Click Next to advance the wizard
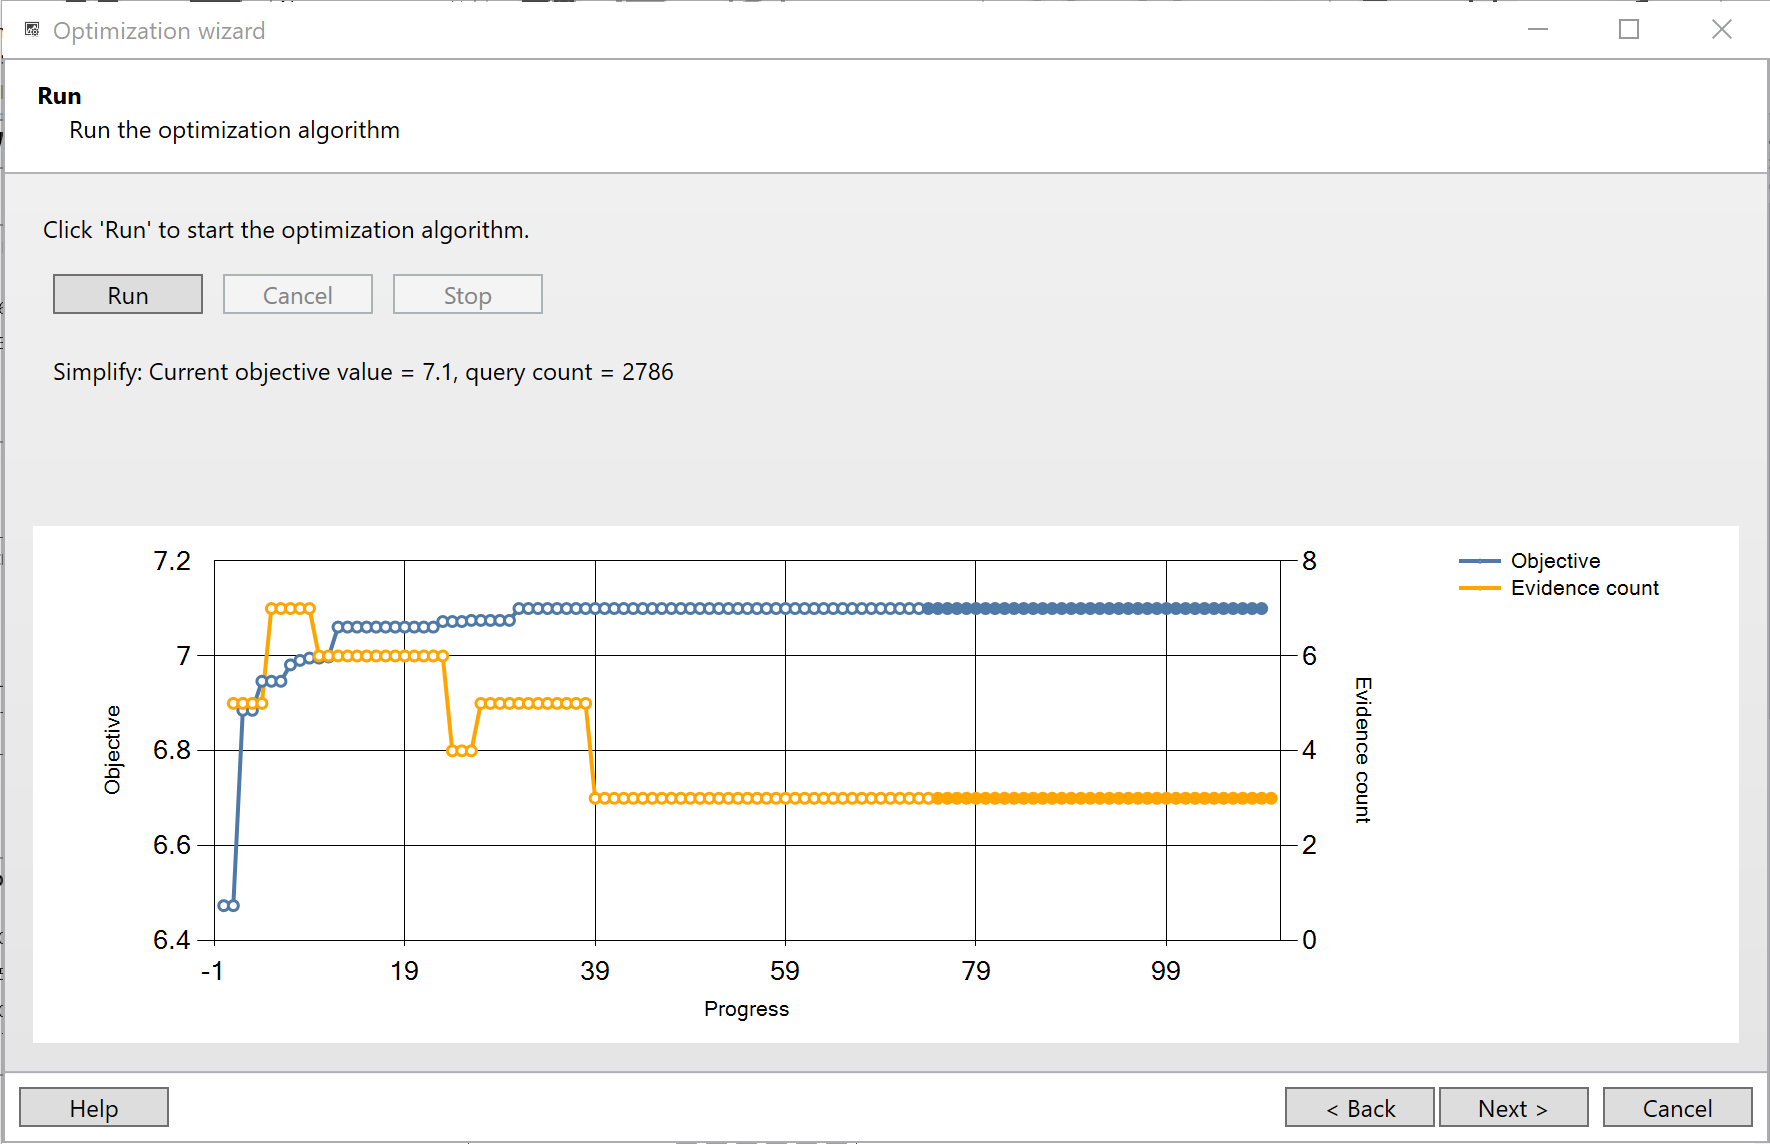Image resolution: width=1770 pixels, height=1144 pixels. coord(1513,1107)
